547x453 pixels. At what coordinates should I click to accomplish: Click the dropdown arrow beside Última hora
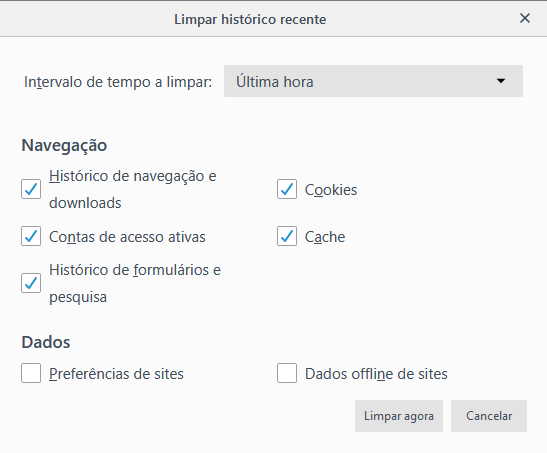point(501,81)
